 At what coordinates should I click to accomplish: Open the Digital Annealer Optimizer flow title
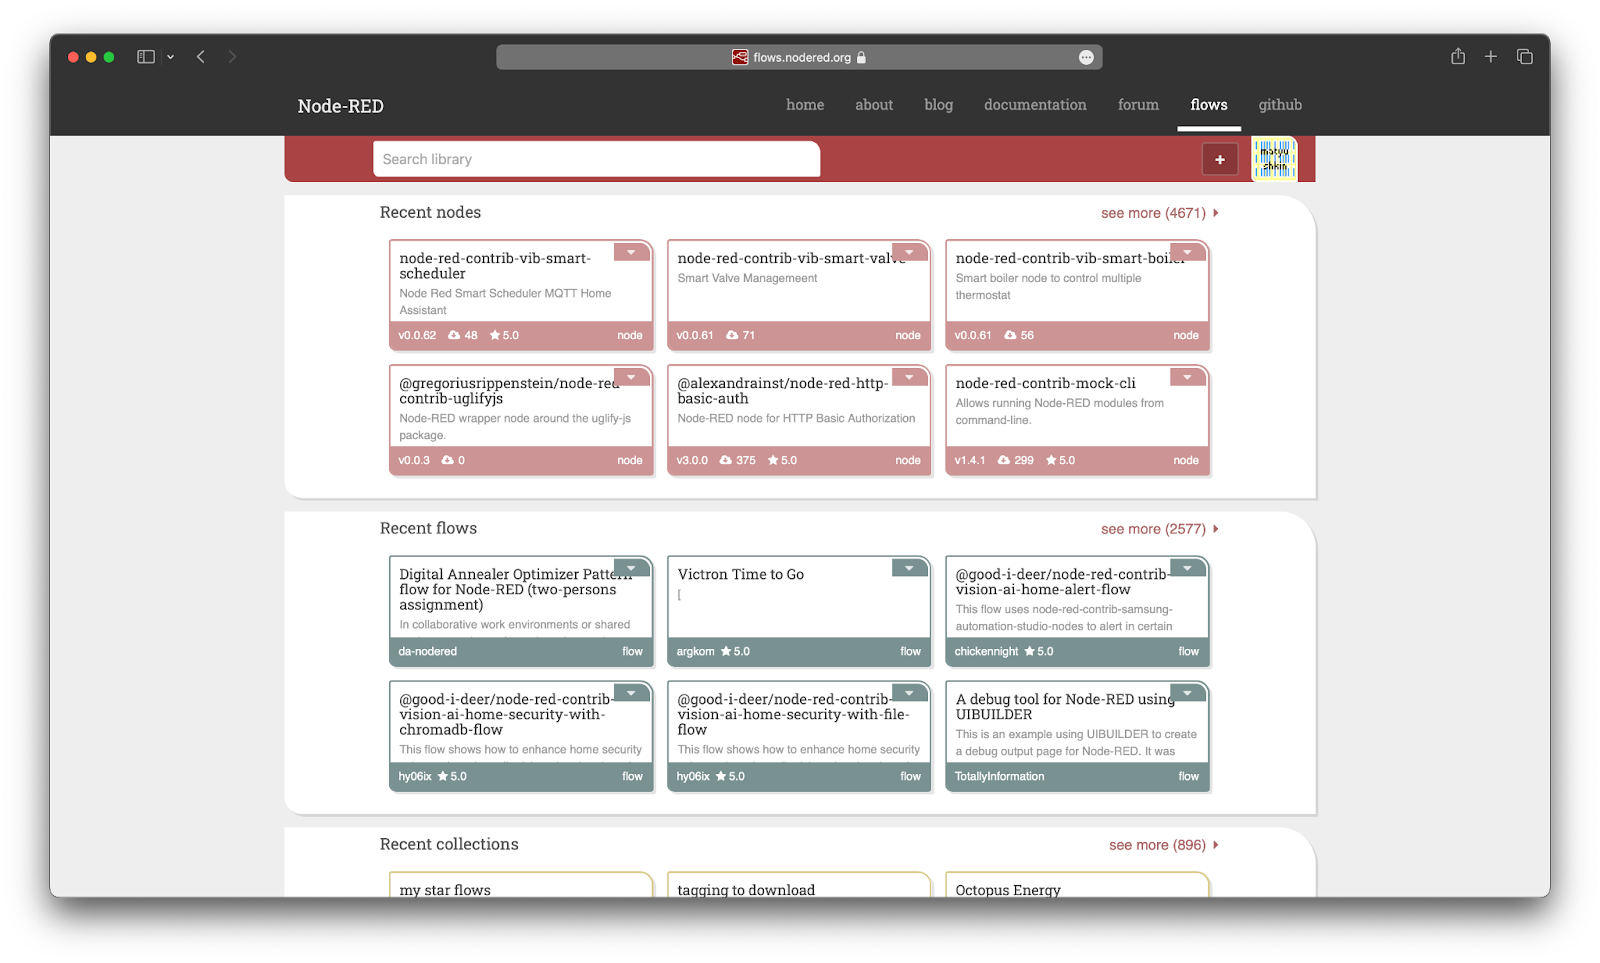click(515, 589)
